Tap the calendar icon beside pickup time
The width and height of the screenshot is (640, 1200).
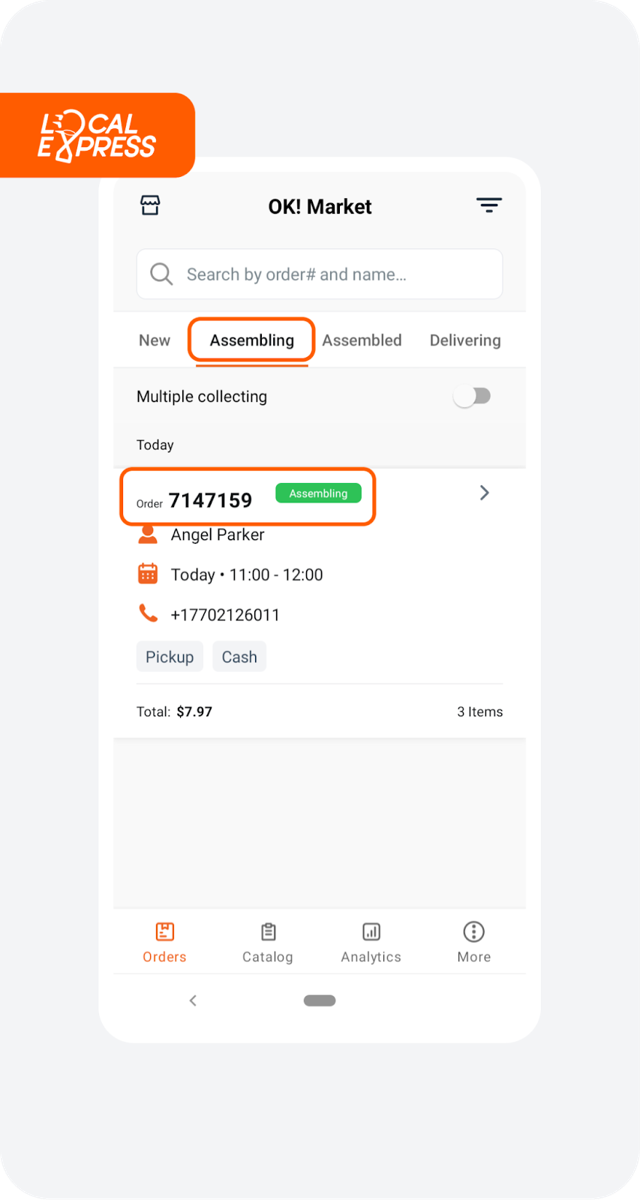coord(148,574)
